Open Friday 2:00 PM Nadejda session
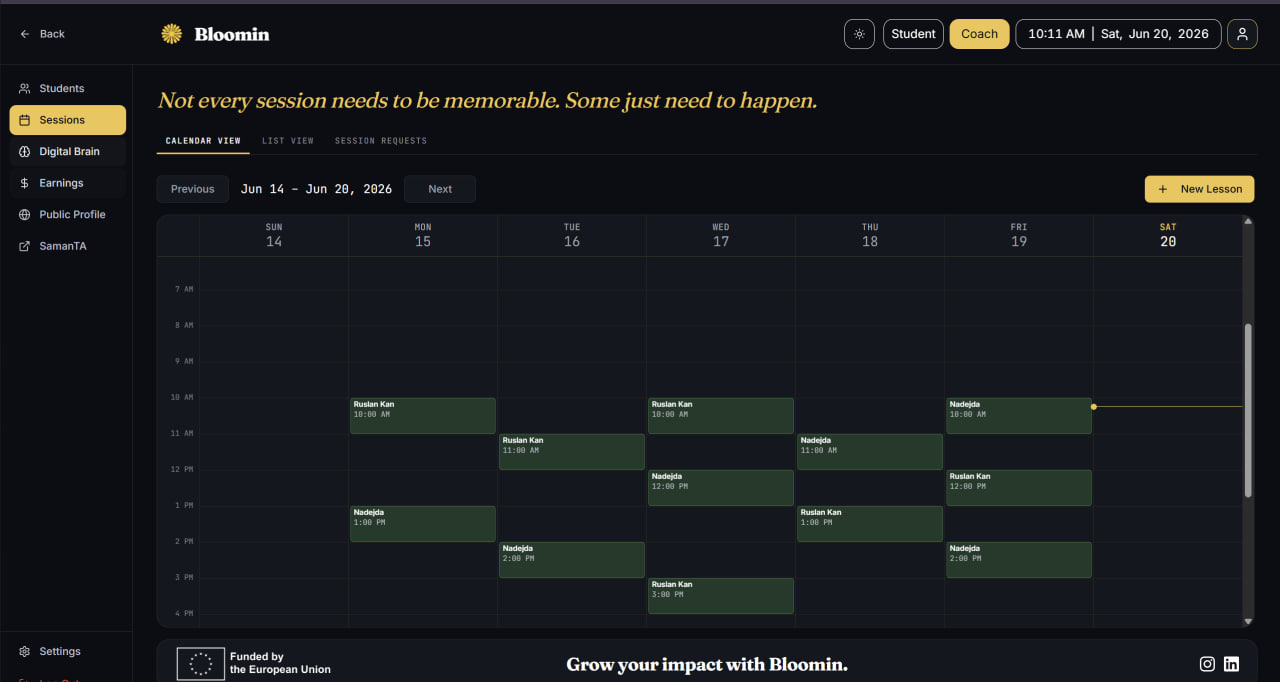 pos(1019,560)
